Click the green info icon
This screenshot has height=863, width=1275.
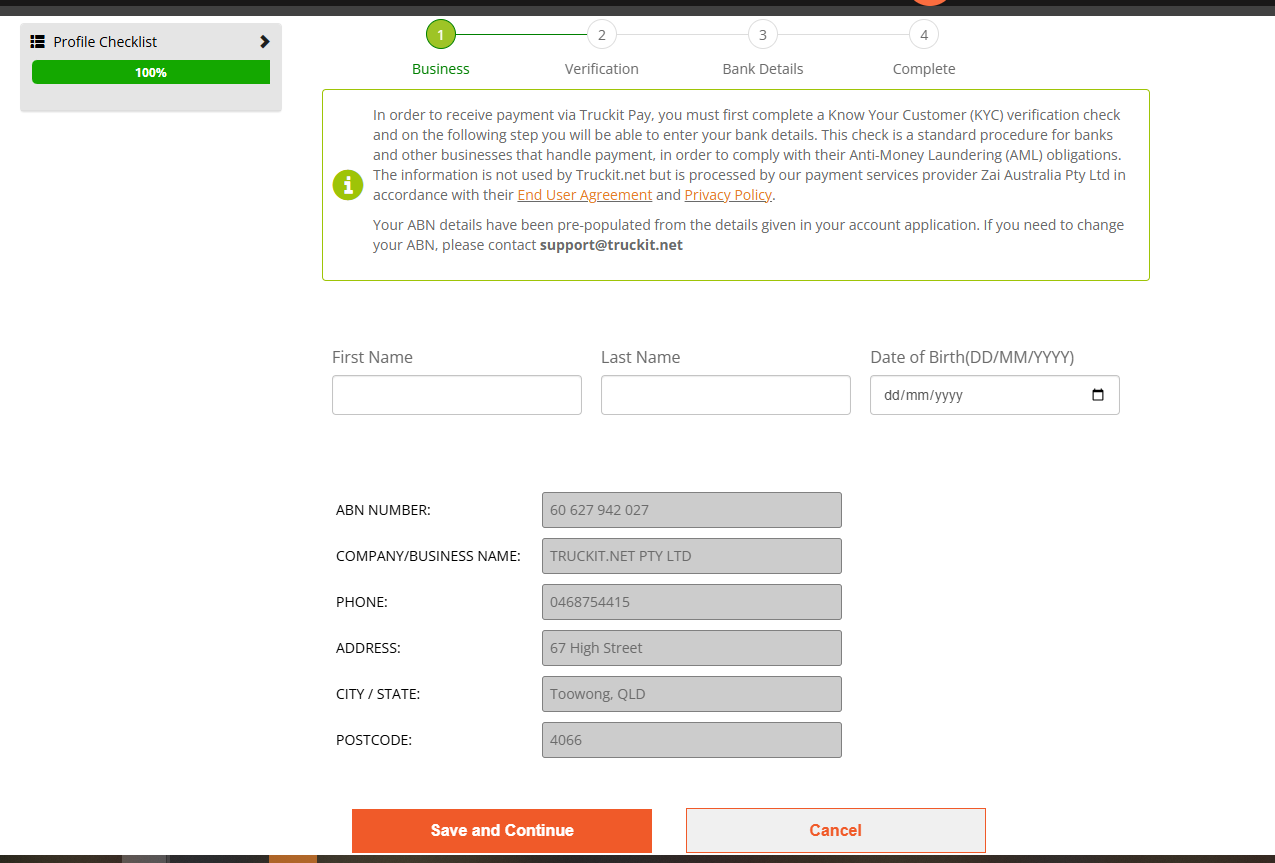(x=348, y=185)
